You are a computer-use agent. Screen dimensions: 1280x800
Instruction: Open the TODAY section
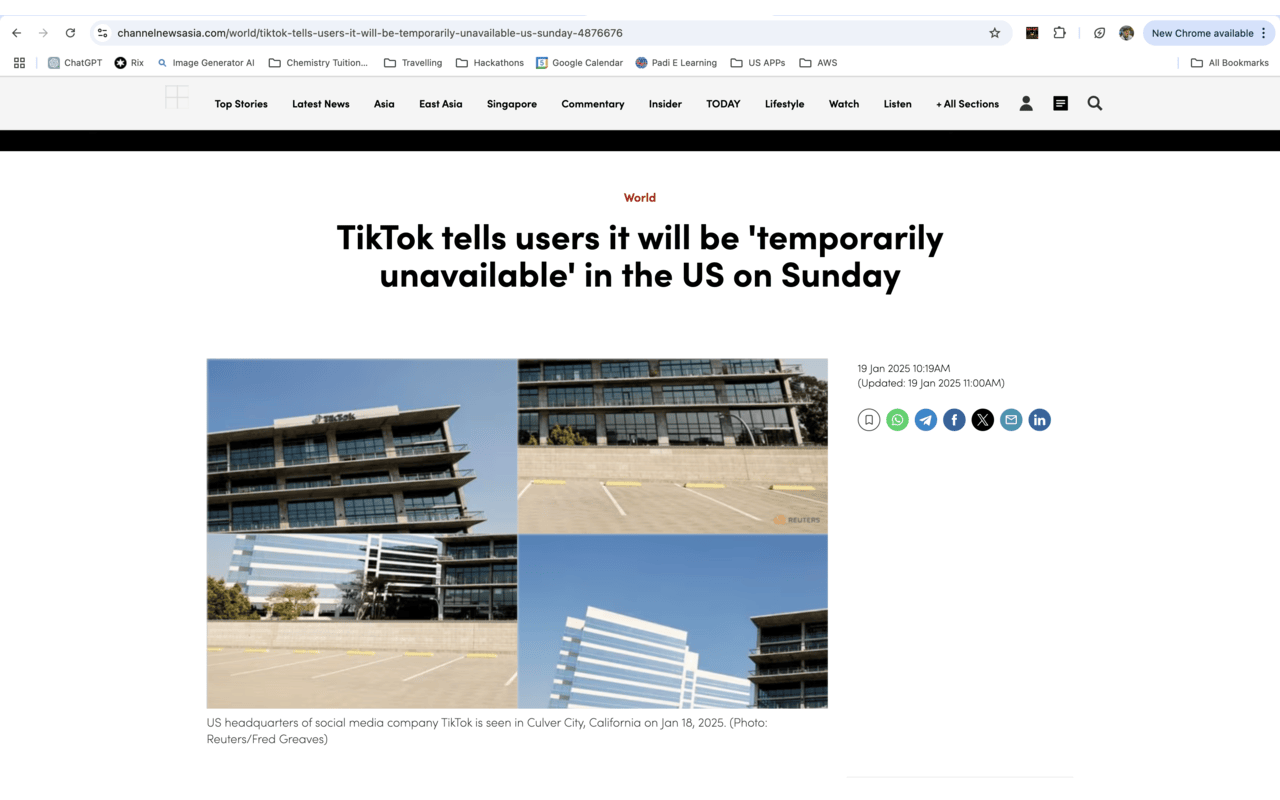[723, 104]
